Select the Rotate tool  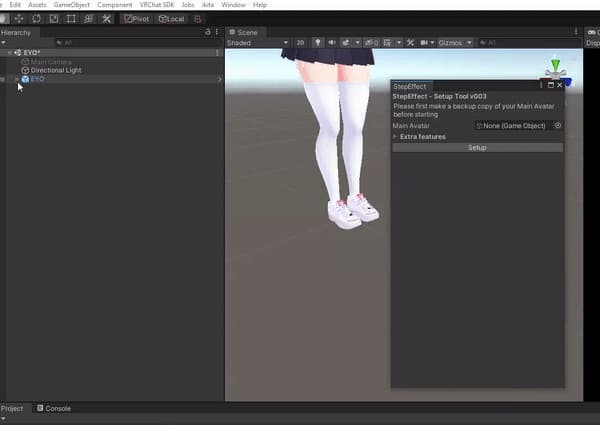tap(36, 19)
